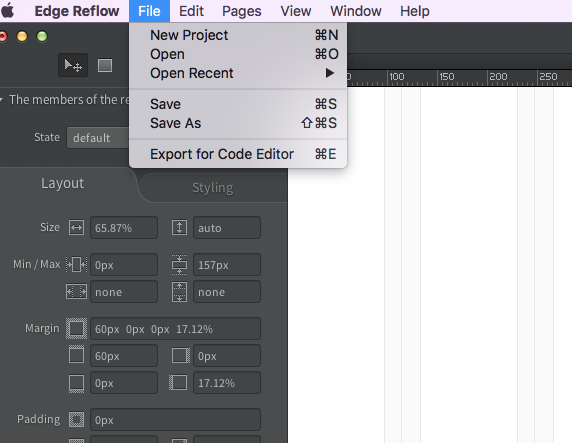572x443 pixels.
Task: Click the top margin icon
Action: pos(76,355)
